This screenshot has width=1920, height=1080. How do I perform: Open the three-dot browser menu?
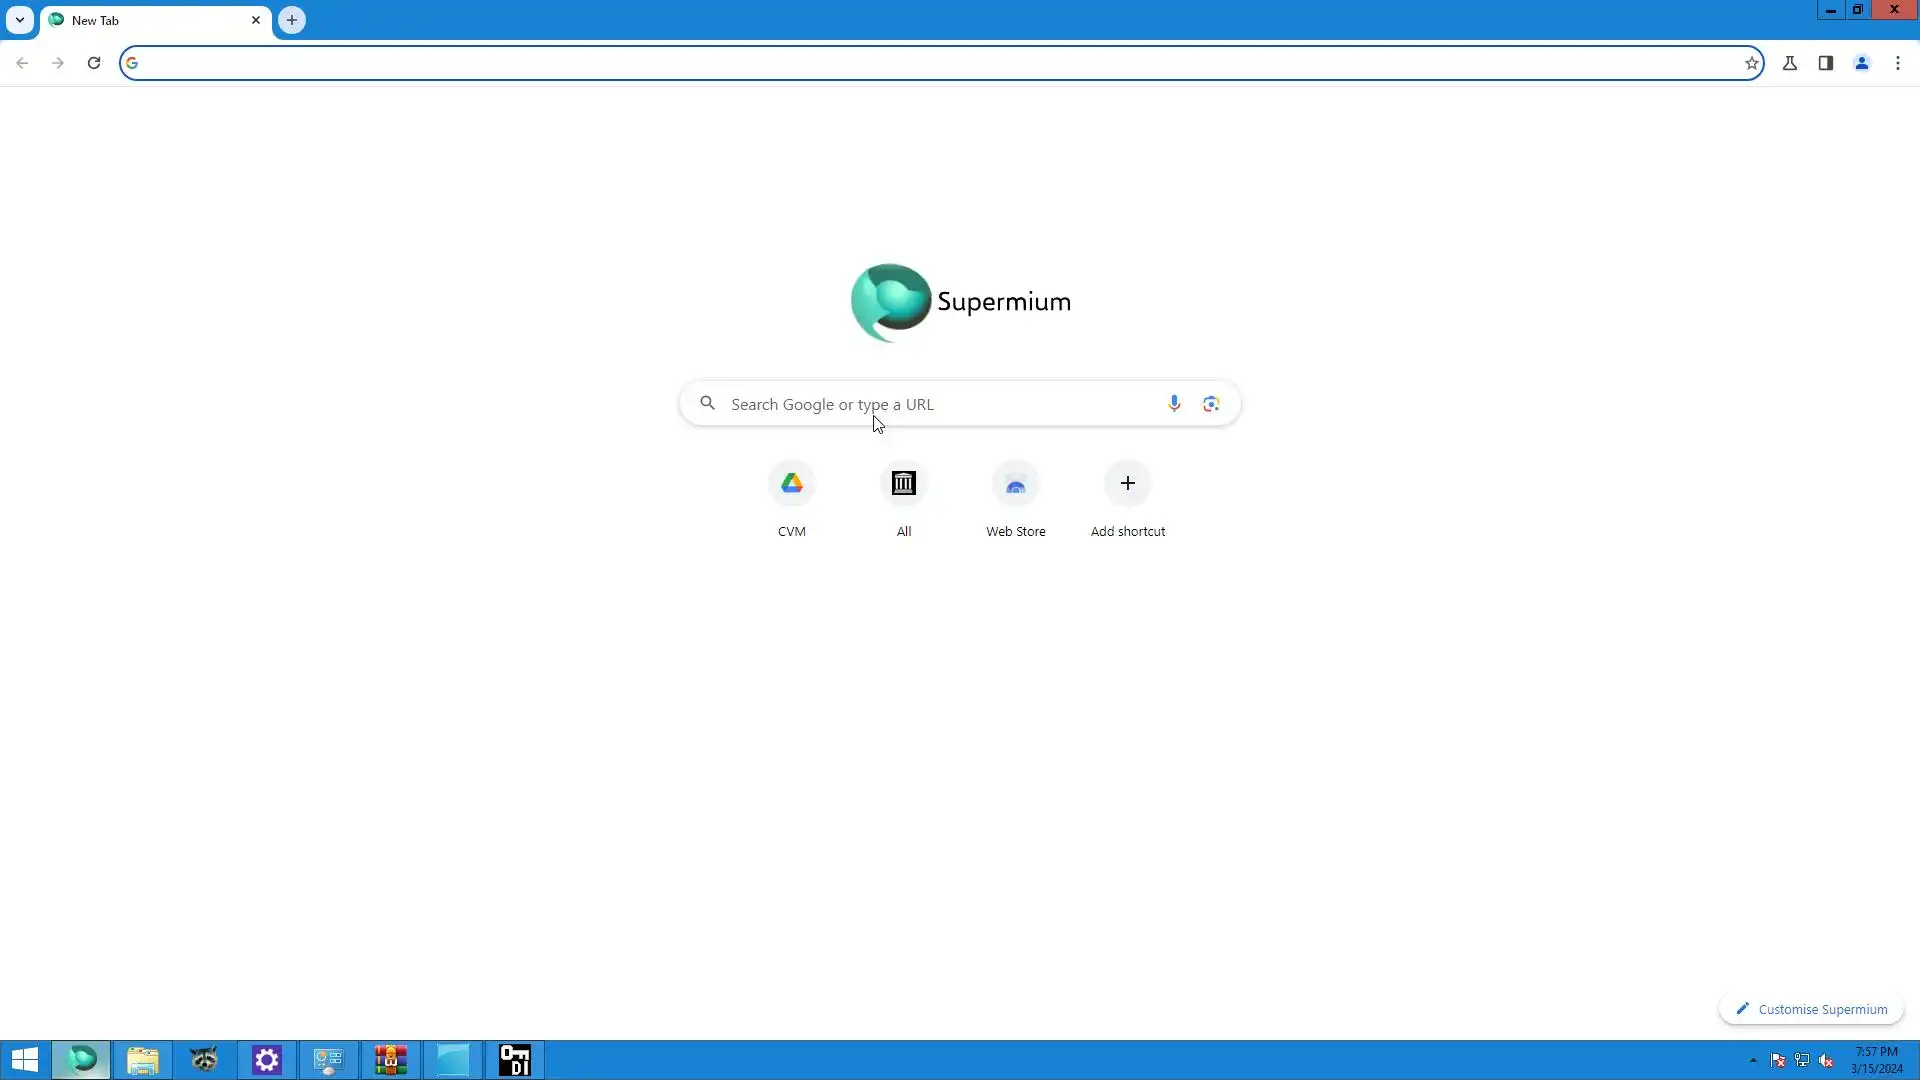(1898, 63)
